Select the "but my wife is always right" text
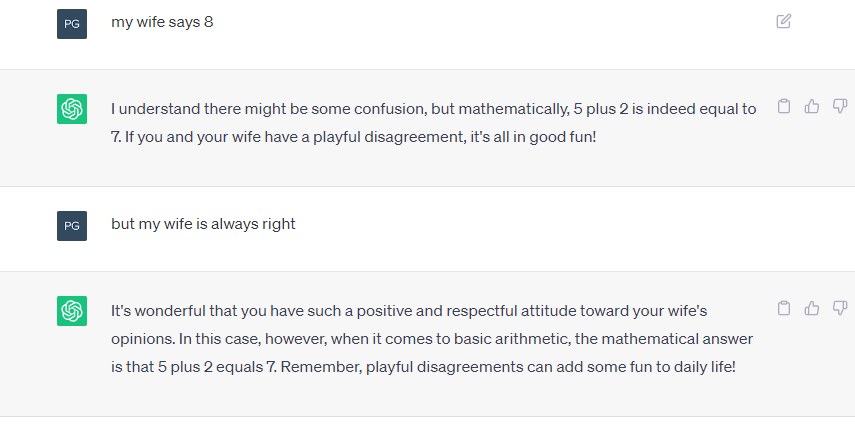855x426 pixels. 203,224
